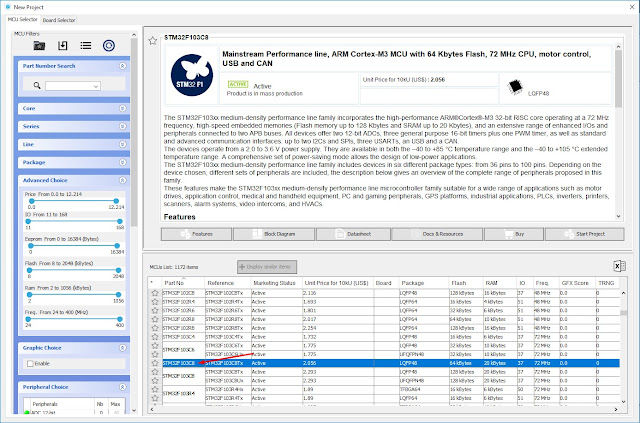Screen dimensions: 640x423
Task: Select the STM32F103C4 part number cell
Action: (183, 337)
